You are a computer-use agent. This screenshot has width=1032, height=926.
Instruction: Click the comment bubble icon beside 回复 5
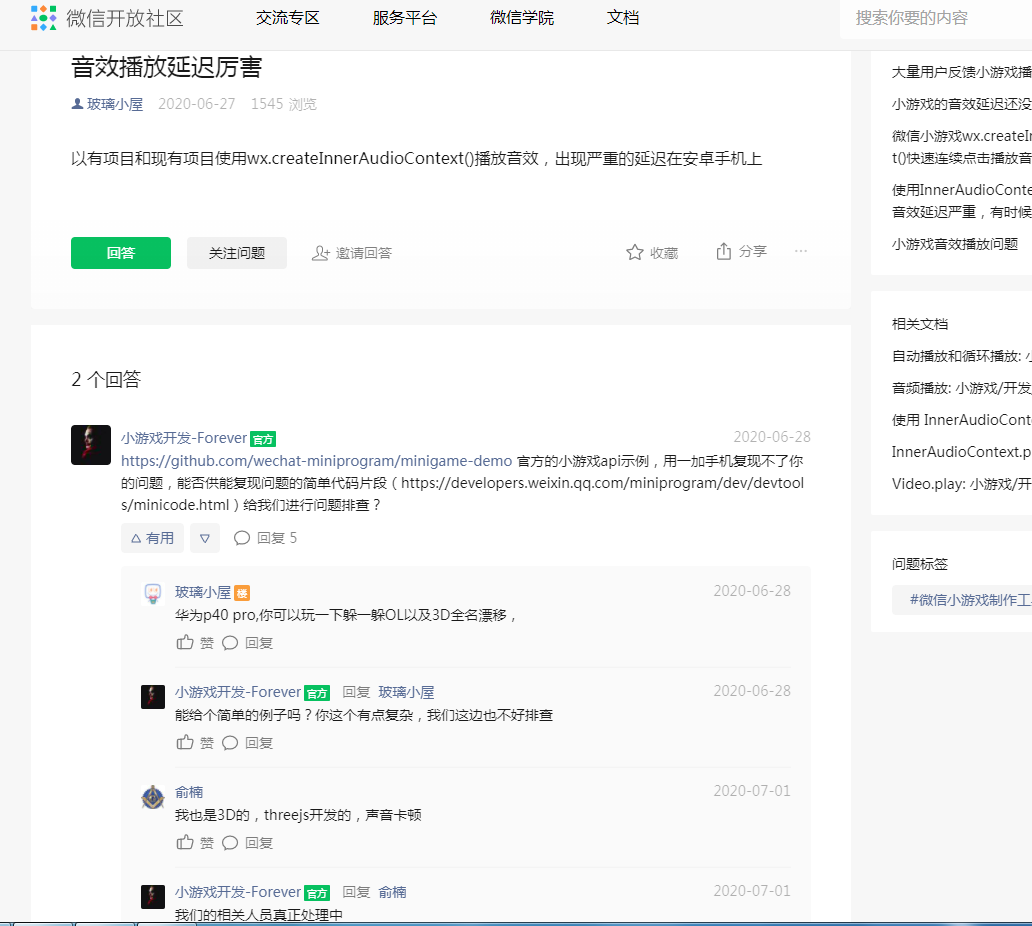click(x=242, y=538)
